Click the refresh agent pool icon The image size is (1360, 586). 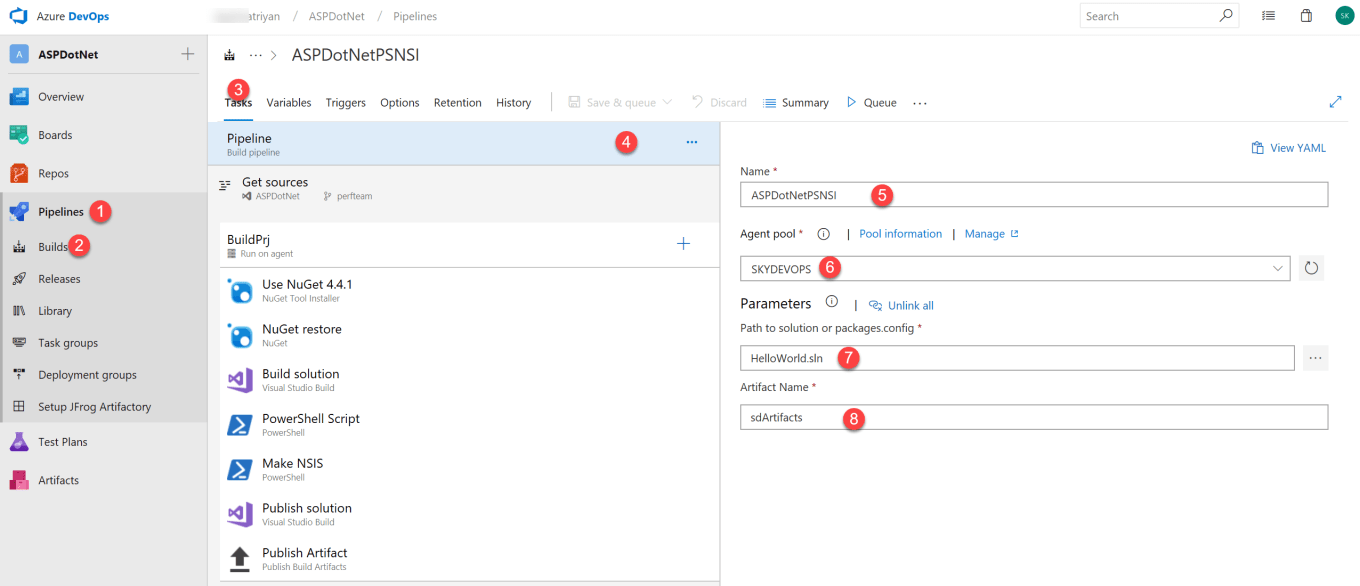point(1311,268)
